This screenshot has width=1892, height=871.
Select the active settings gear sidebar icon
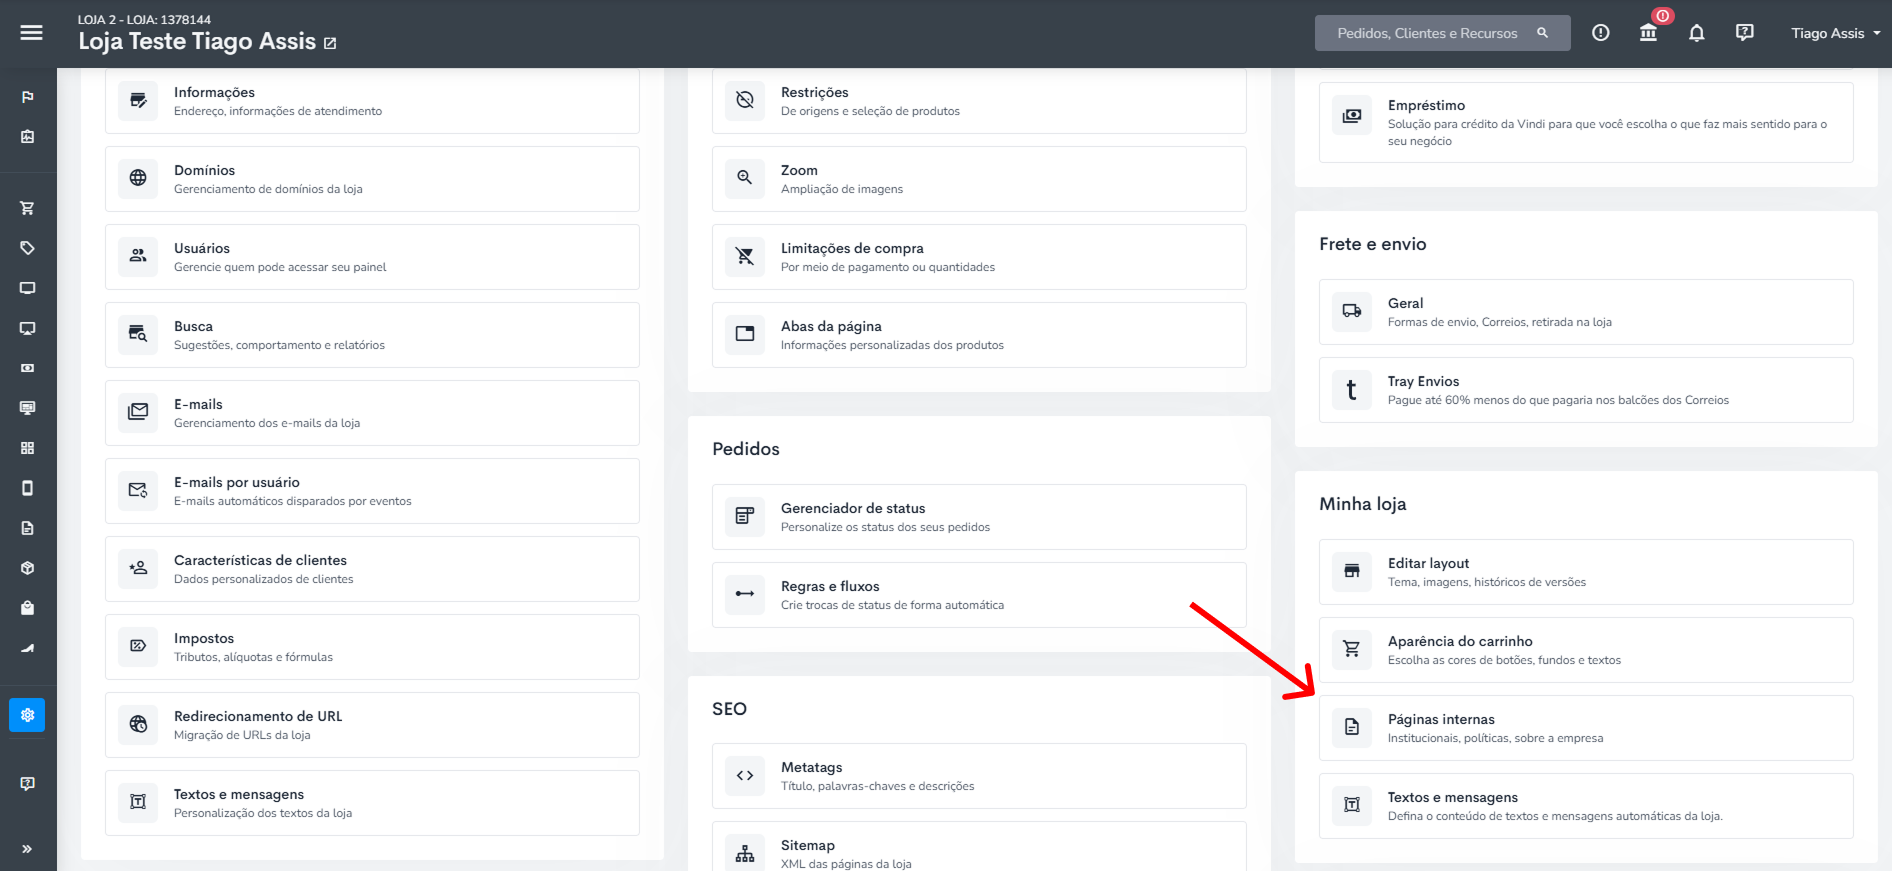(27, 715)
